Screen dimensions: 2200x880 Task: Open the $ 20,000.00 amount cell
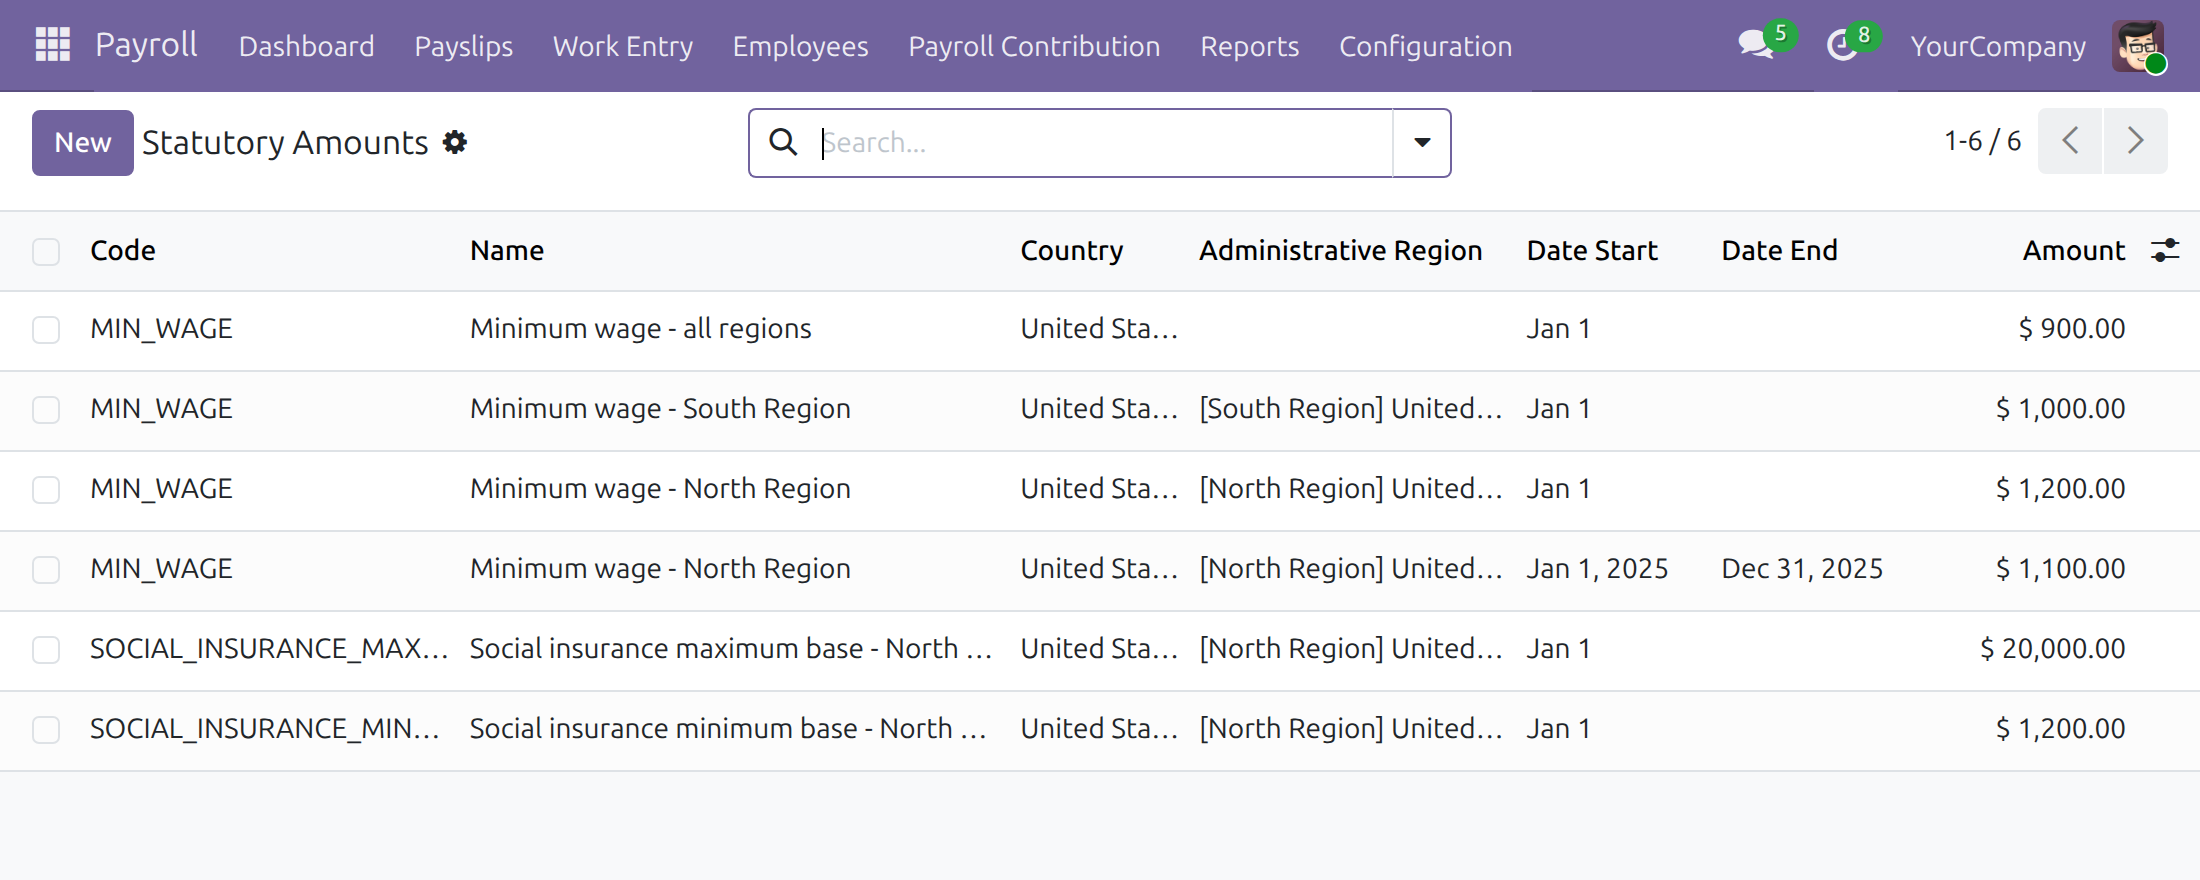click(x=2052, y=648)
